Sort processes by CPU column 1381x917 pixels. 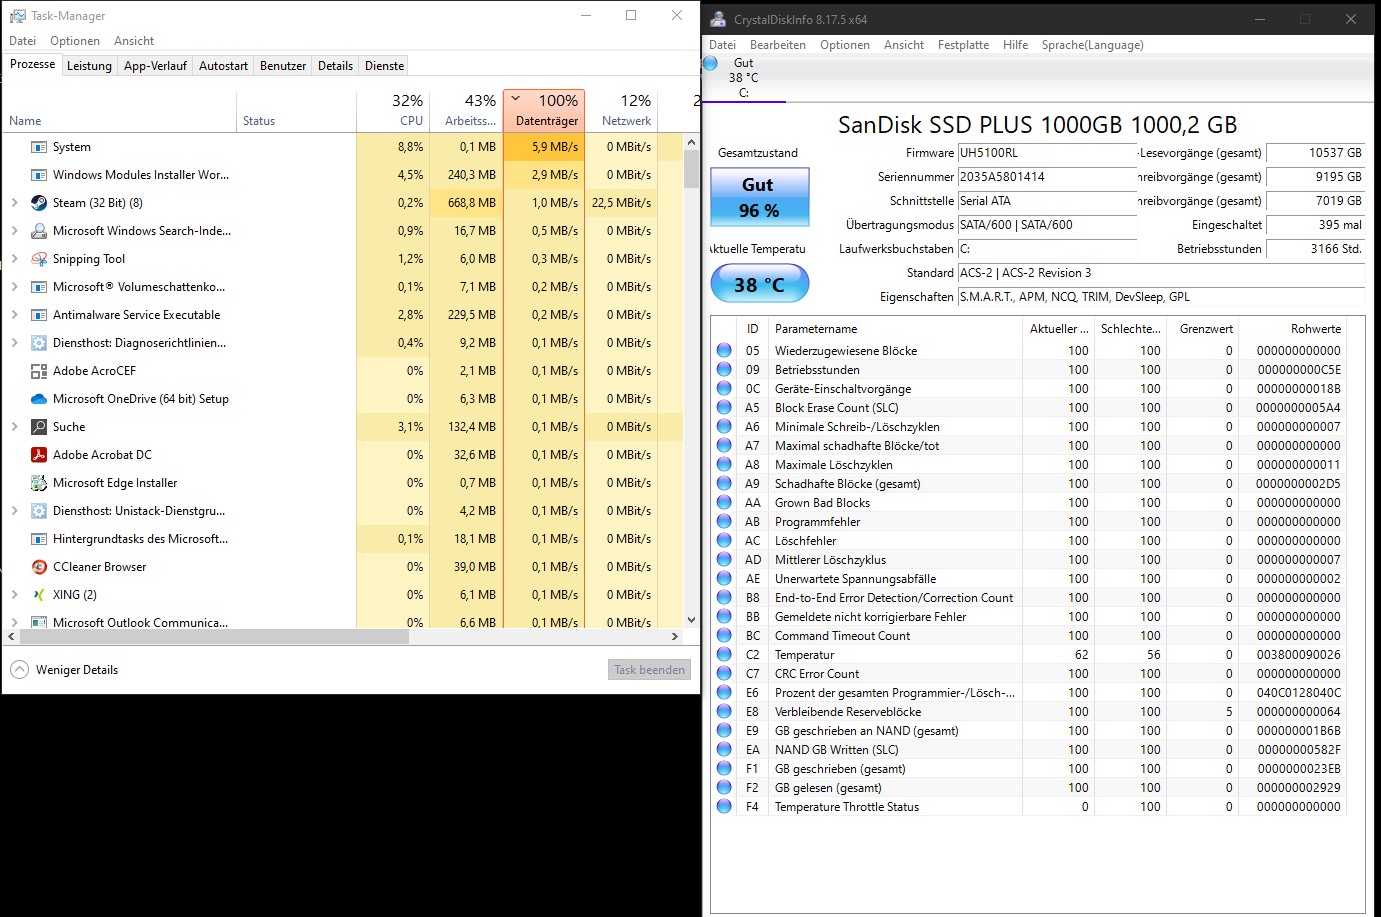[x=393, y=110]
